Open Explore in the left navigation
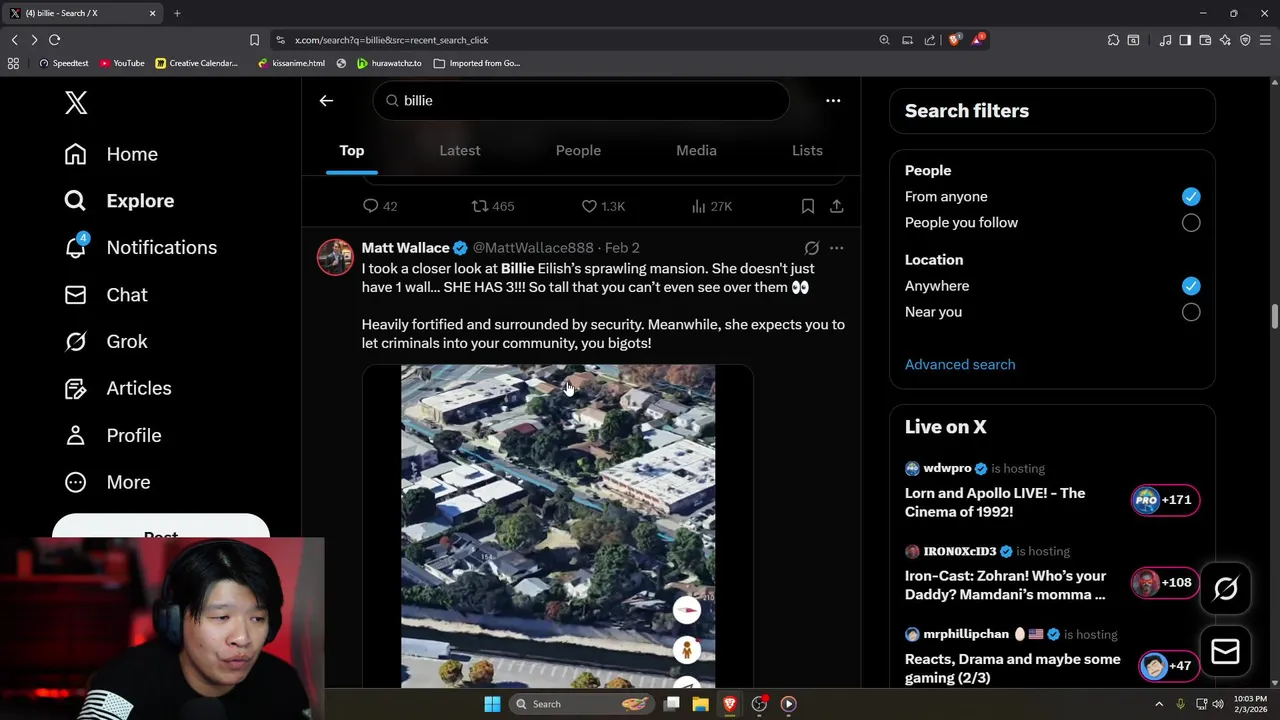 tap(119, 201)
